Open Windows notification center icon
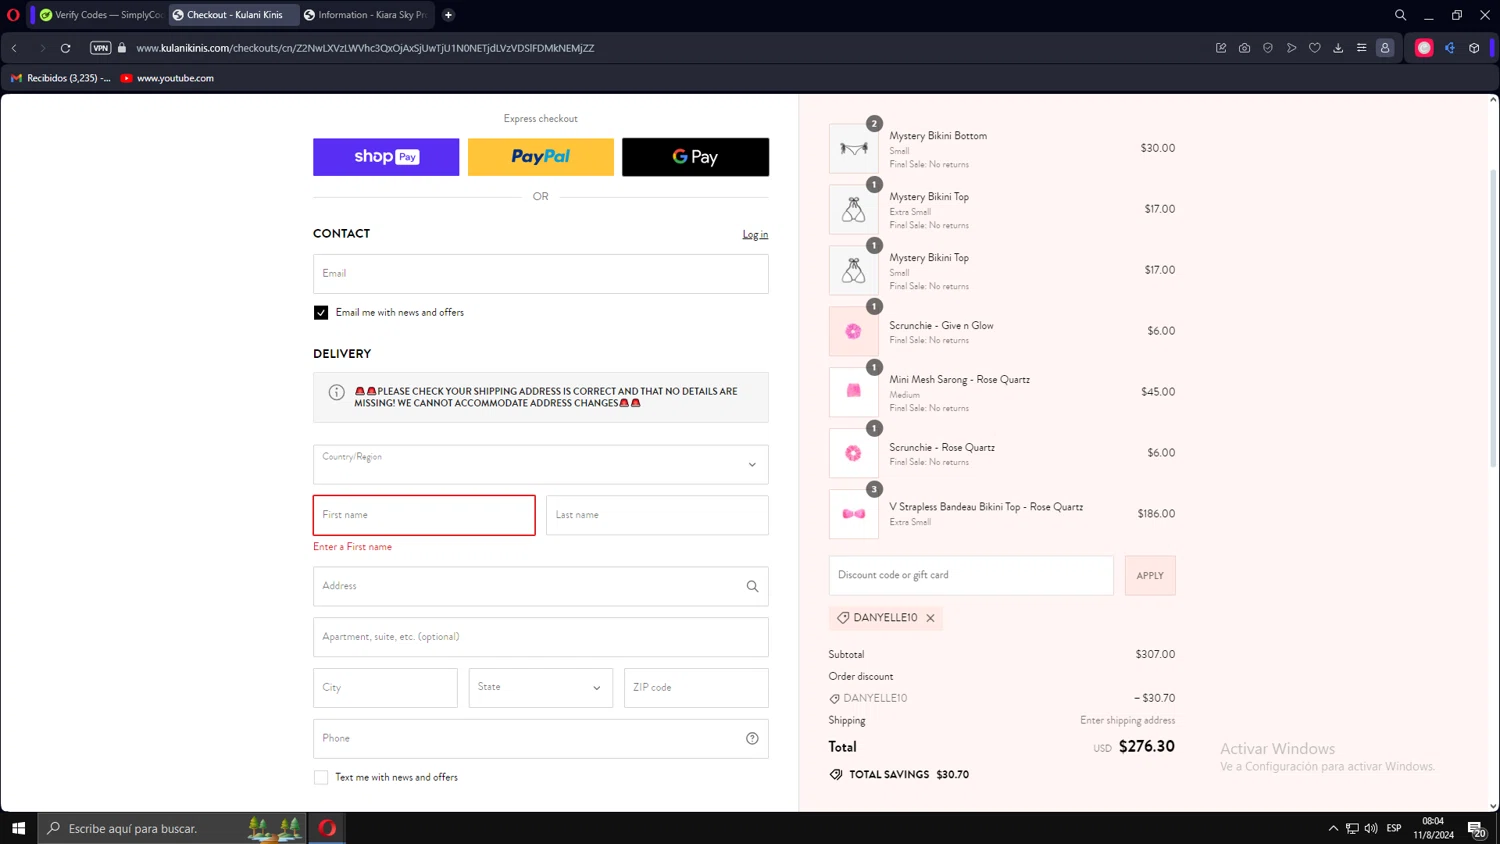The height and width of the screenshot is (844, 1500). [x=1475, y=828]
